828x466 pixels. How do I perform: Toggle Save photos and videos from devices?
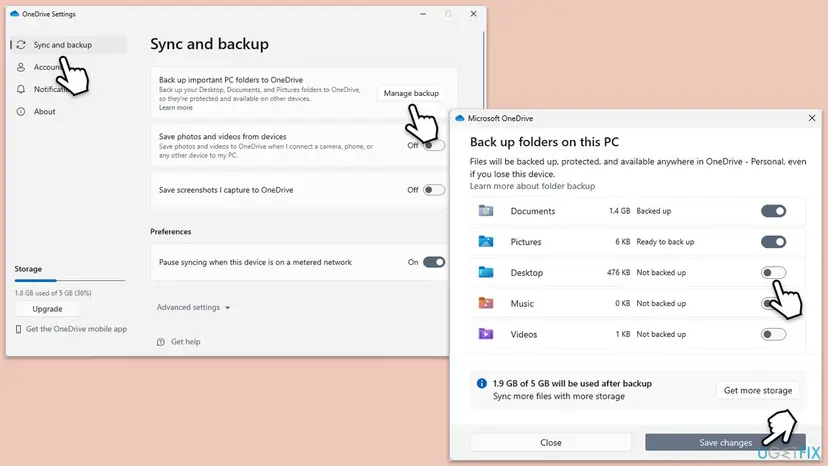[434, 145]
